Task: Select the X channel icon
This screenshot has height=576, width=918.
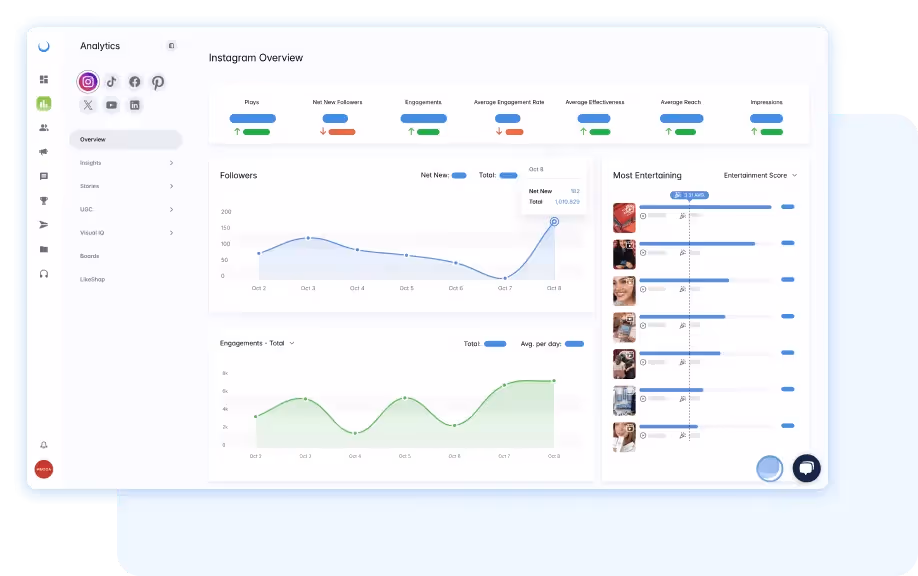Action: pyautogui.click(x=88, y=104)
